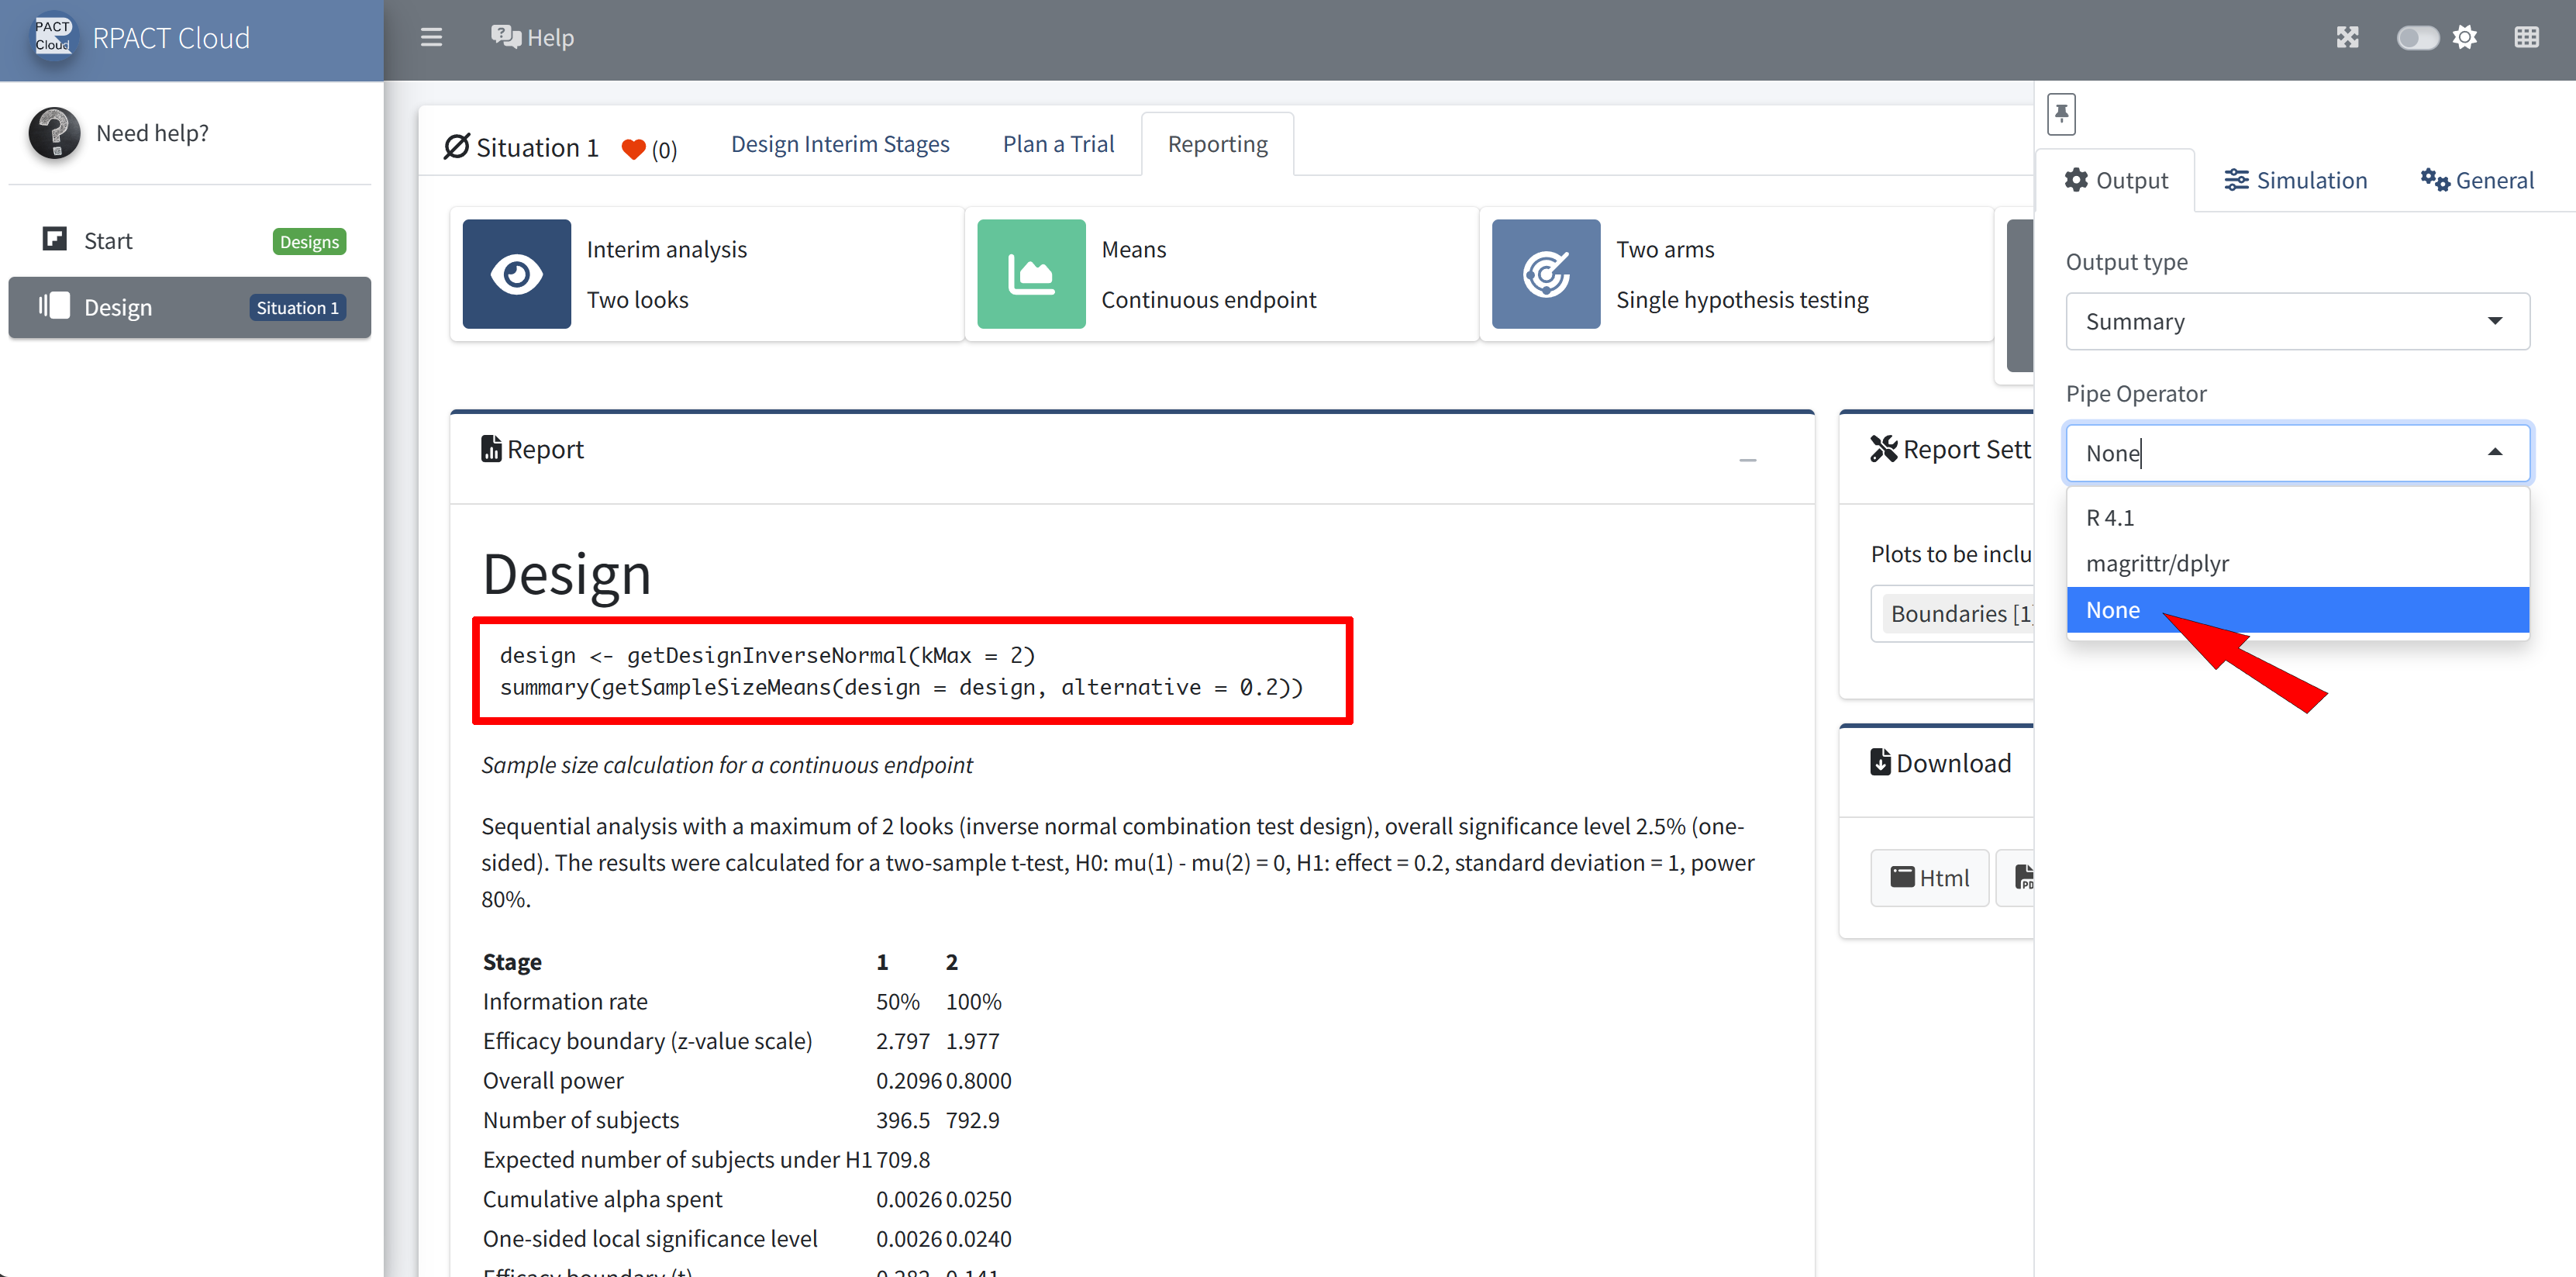Switch to the General settings tab
This screenshot has width=2576, height=1277.
tap(2477, 181)
